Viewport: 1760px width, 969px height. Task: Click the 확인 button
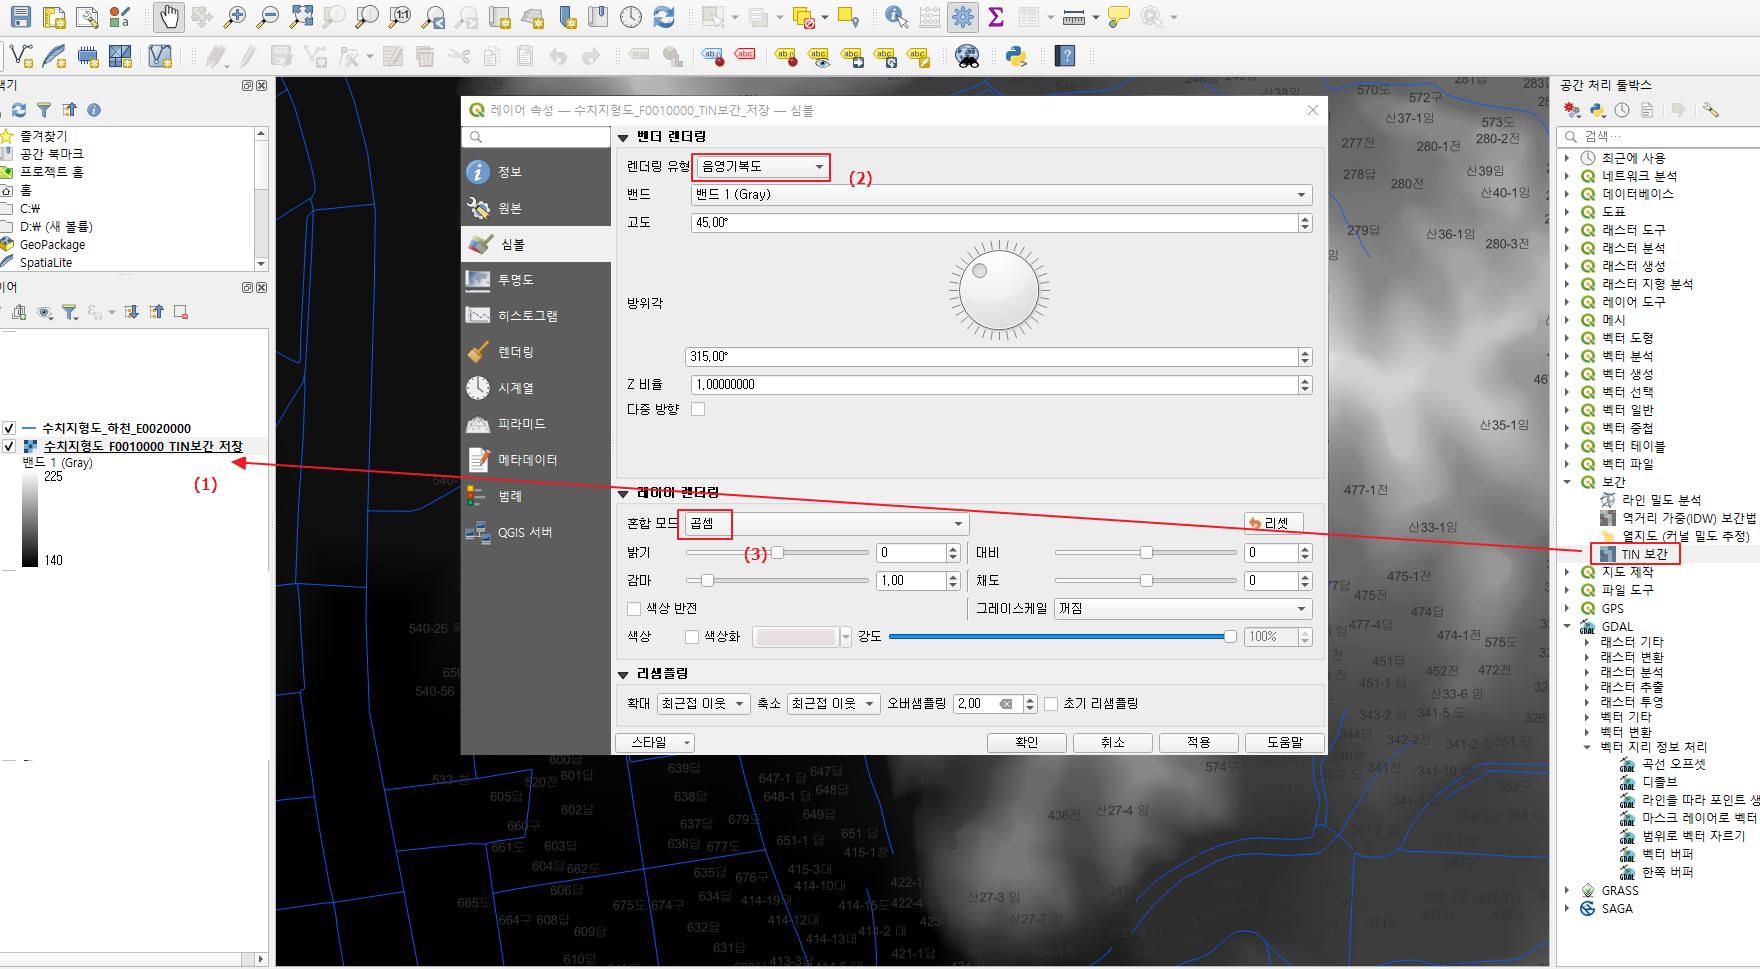1027,742
